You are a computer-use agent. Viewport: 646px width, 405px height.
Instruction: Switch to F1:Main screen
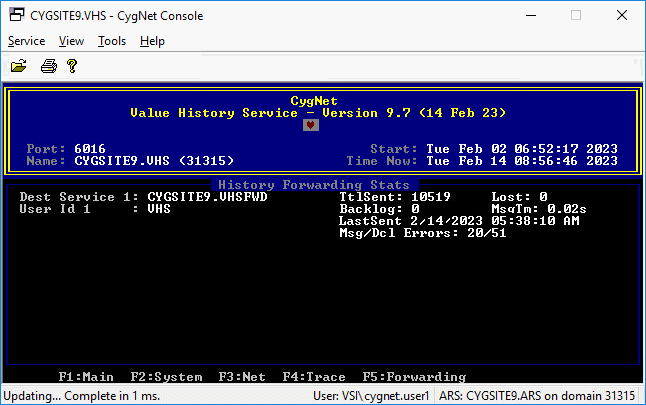tap(86, 377)
